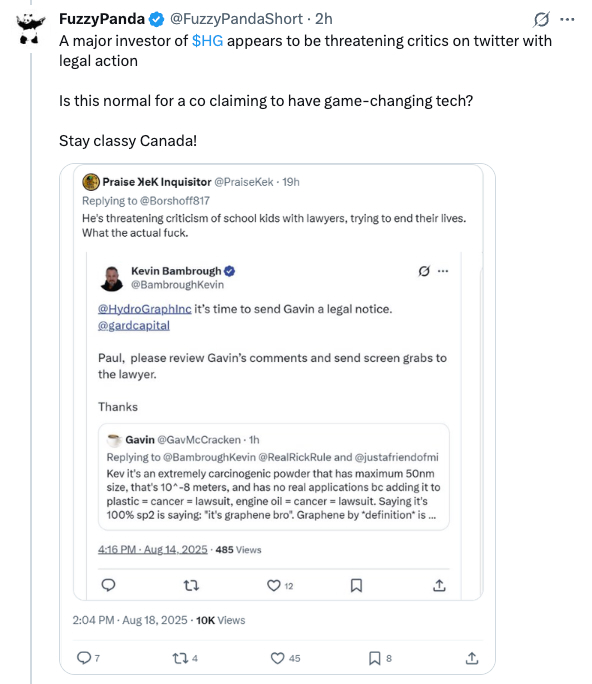Click the Grok icon on FuzzyPanda's tweet
The width and height of the screenshot is (592, 684).
pos(541,19)
